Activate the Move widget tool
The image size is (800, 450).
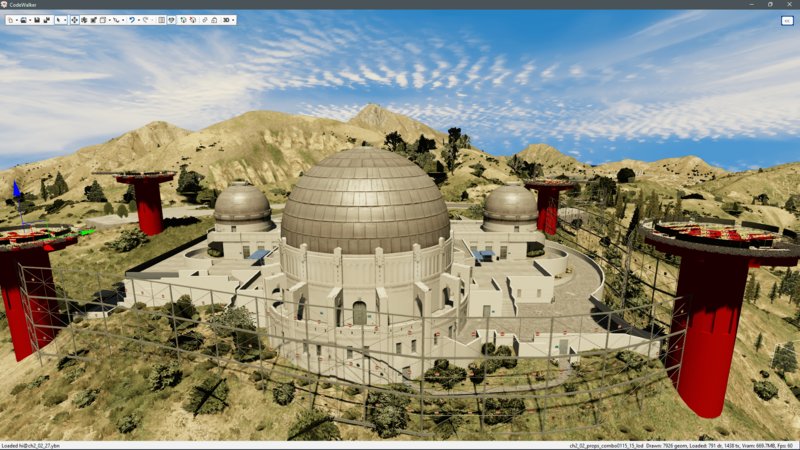74,20
